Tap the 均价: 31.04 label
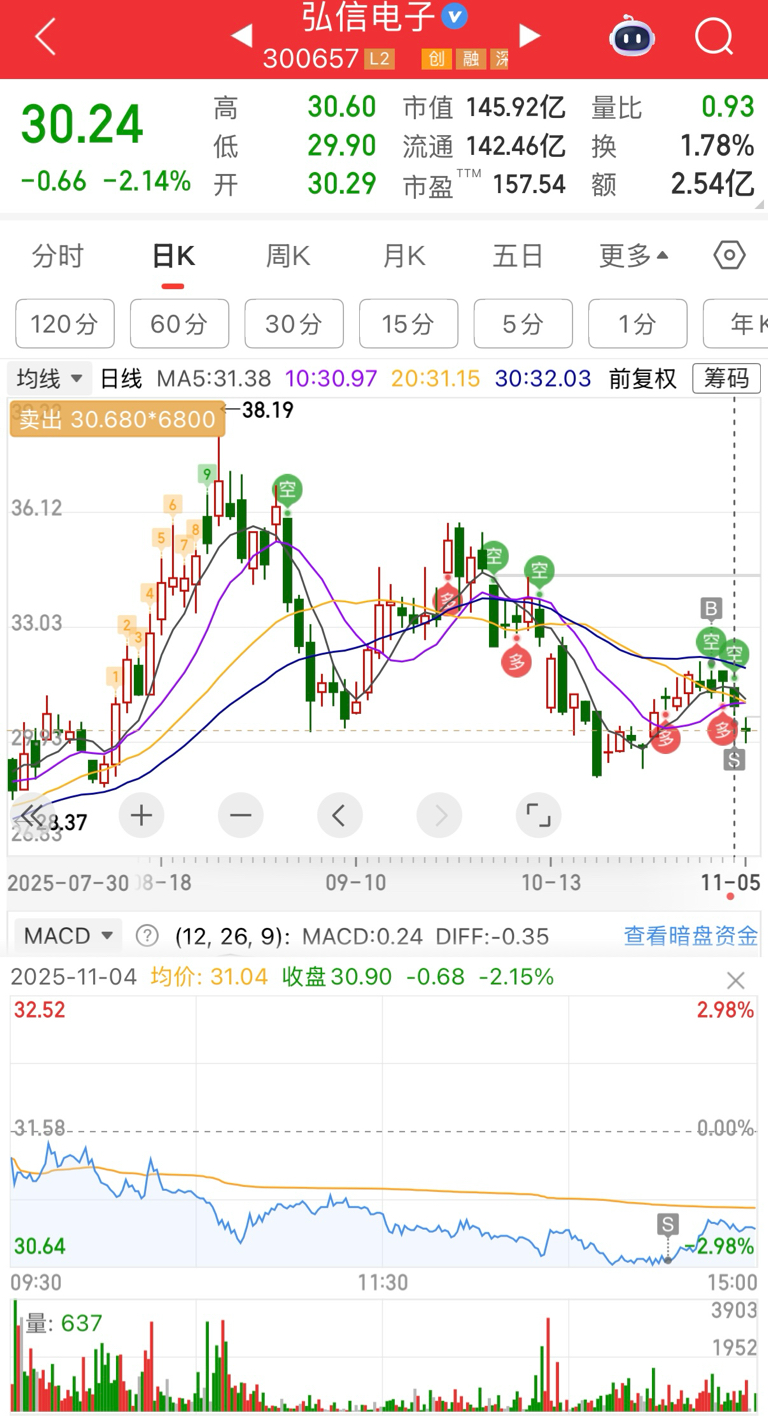The width and height of the screenshot is (768, 1424). [209, 977]
